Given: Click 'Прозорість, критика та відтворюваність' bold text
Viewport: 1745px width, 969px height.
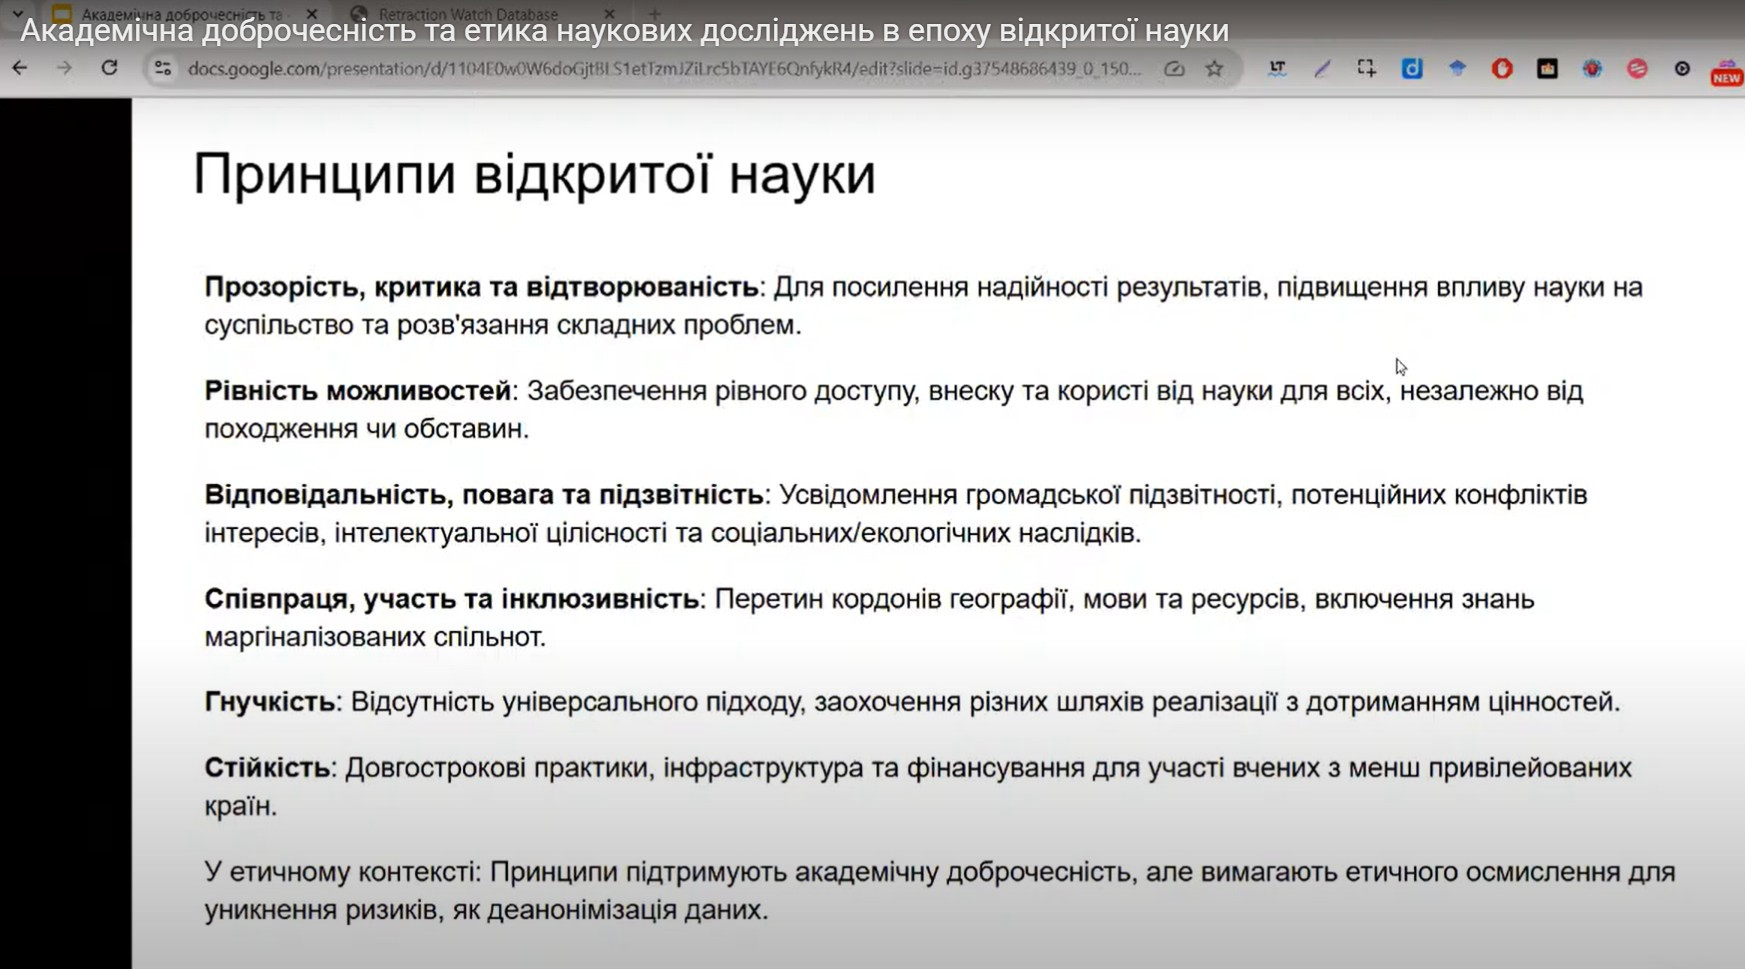Looking at the screenshot, I should [481, 287].
